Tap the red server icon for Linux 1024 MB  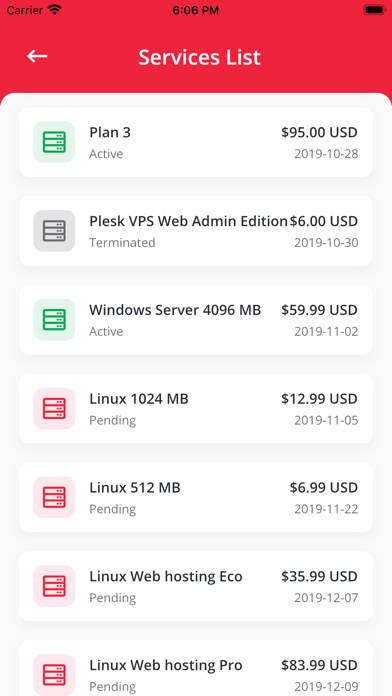coord(54,408)
